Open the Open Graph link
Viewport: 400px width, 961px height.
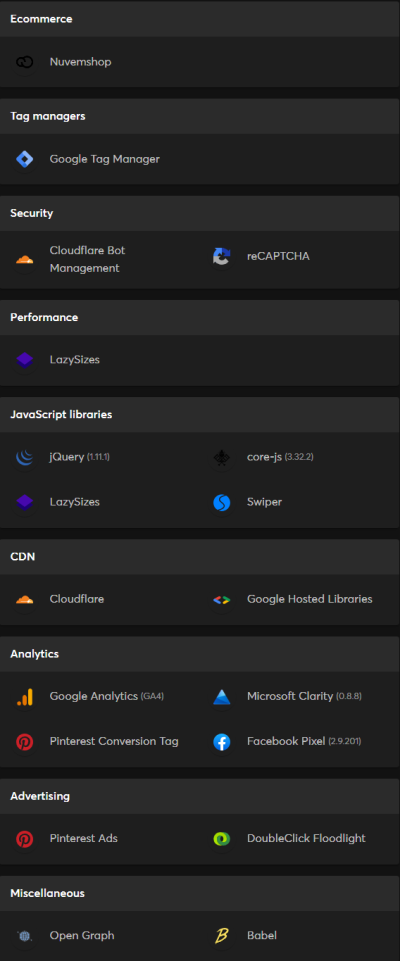(82, 935)
